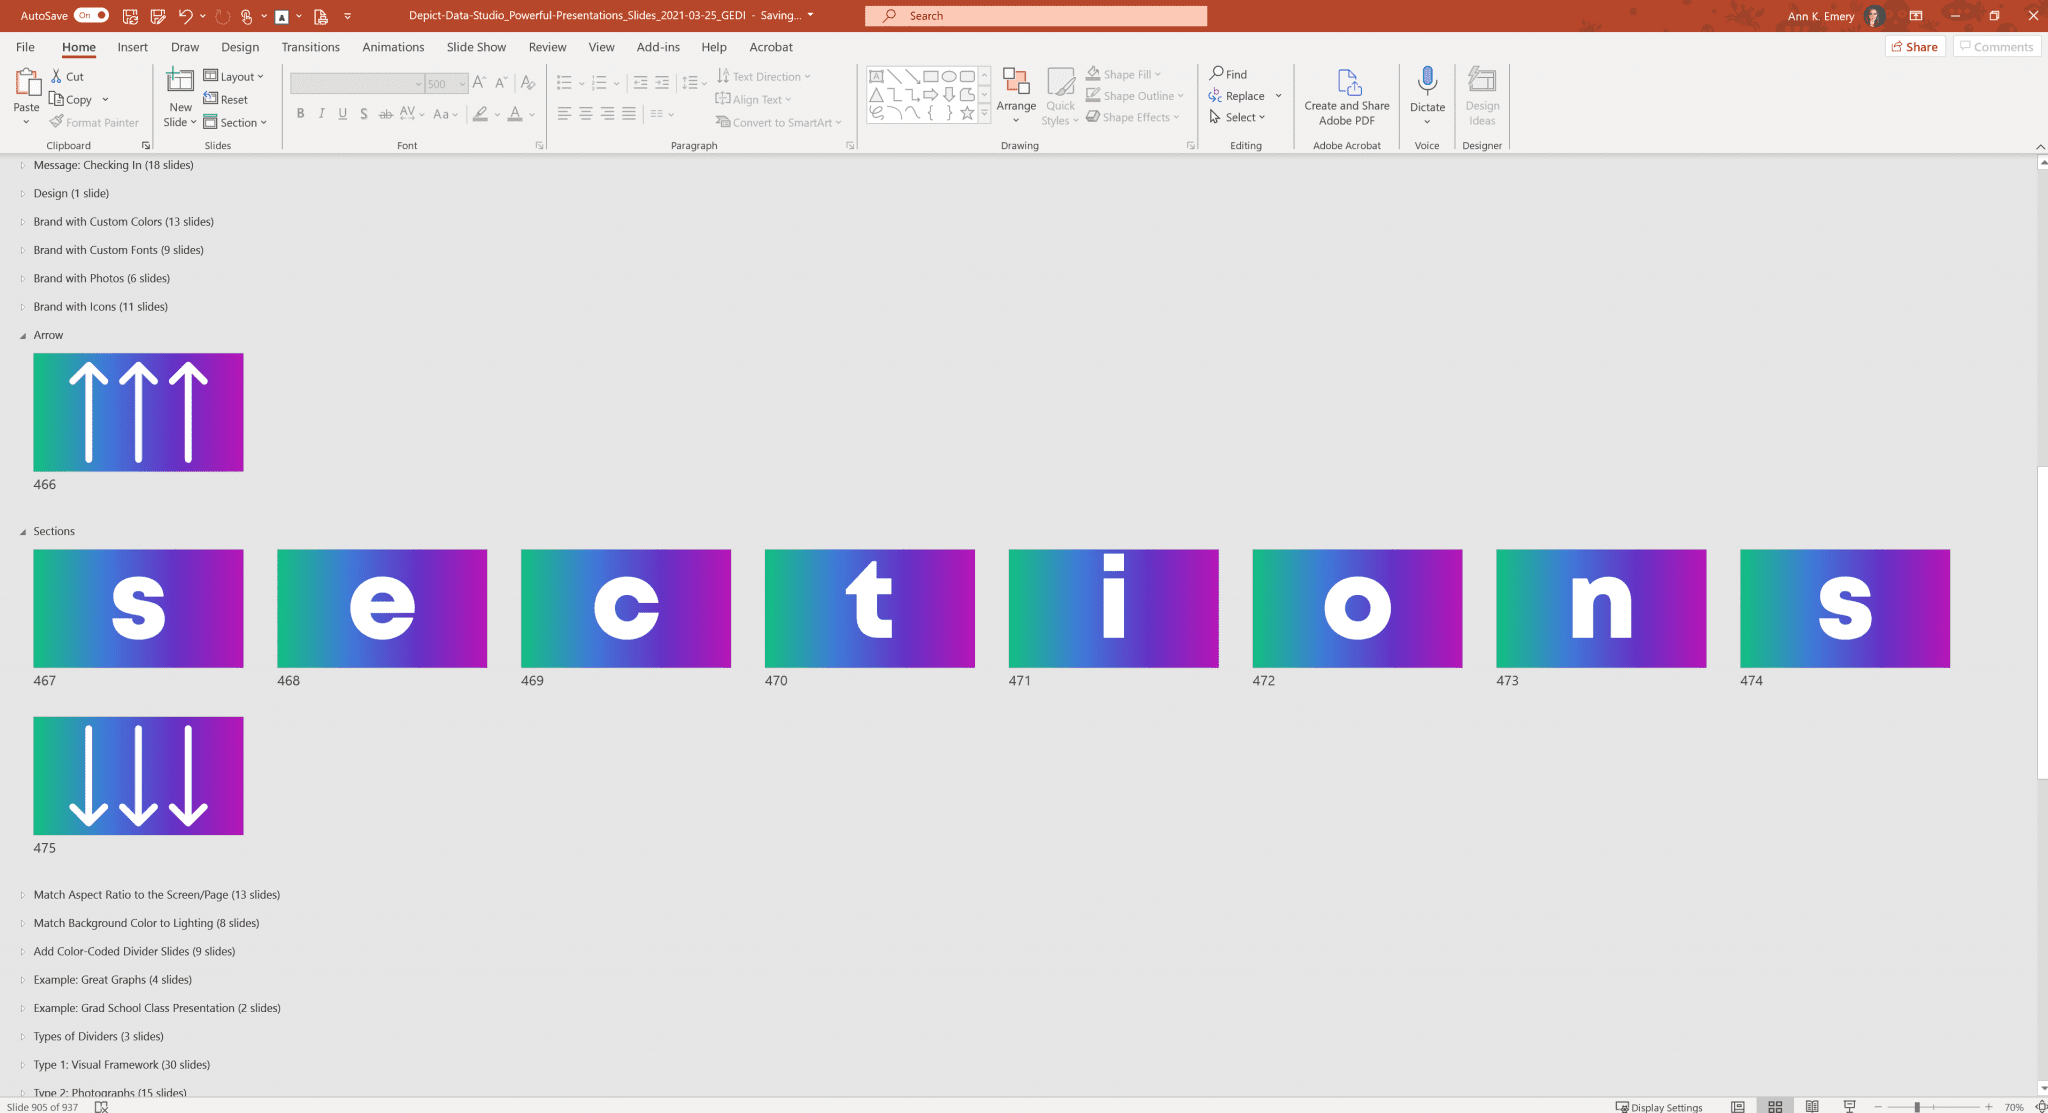The height and width of the screenshot is (1113, 2048).
Task: Select slide 470 thumbnail with letter t
Action: (x=870, y=608)
